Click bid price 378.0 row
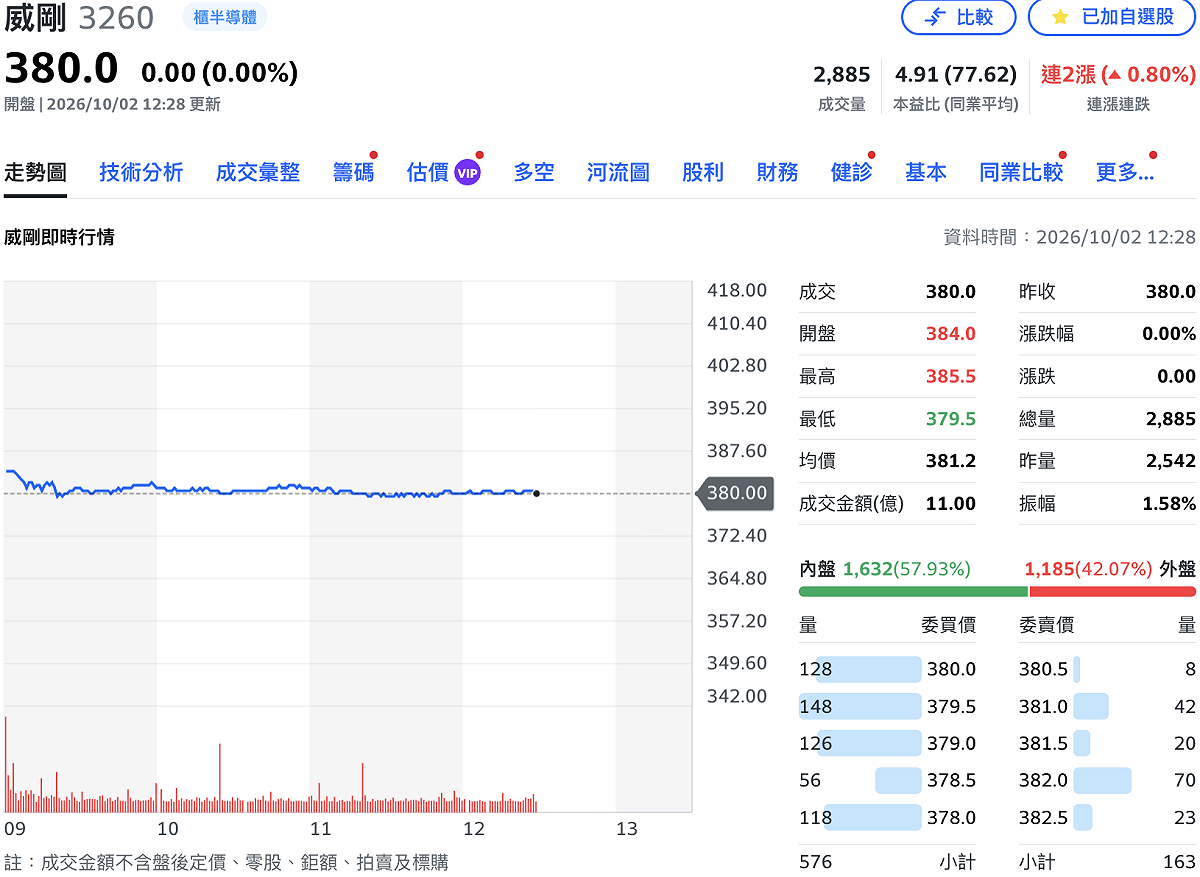Image resolution: width=1200 pixels, height=877 pixels. 888,817
